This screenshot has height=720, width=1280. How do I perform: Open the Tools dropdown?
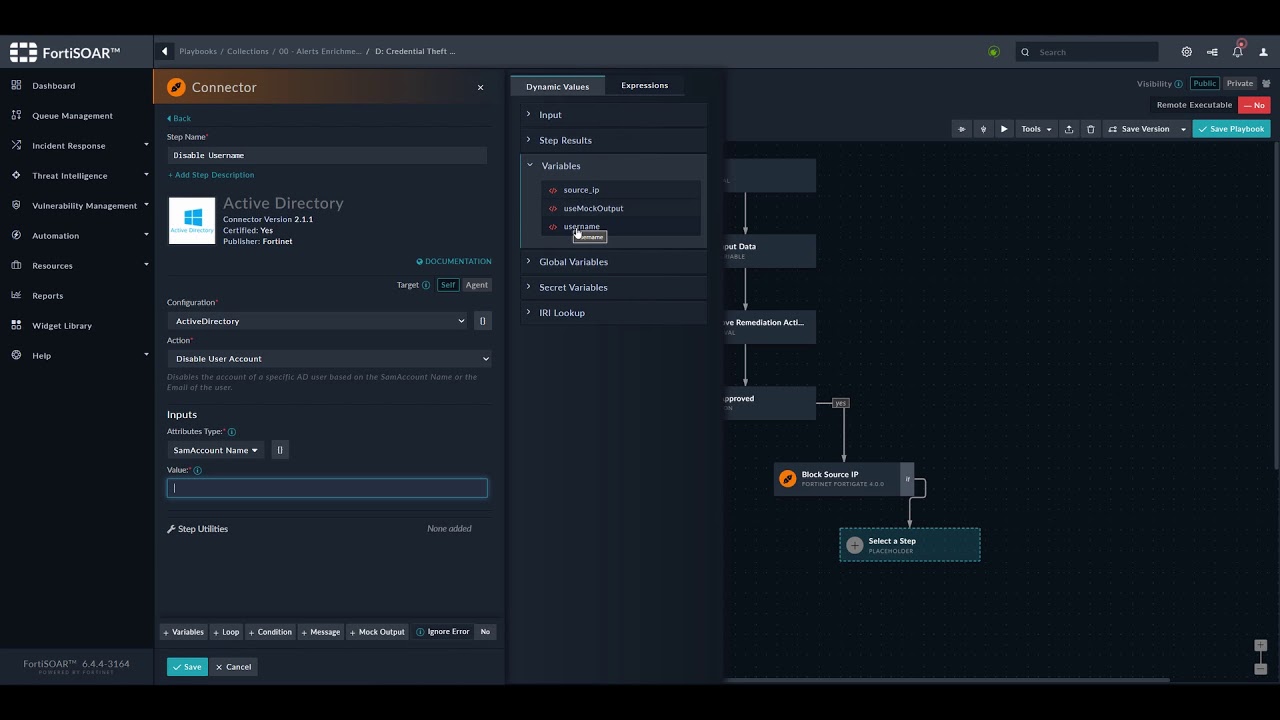coord(1035,129)
